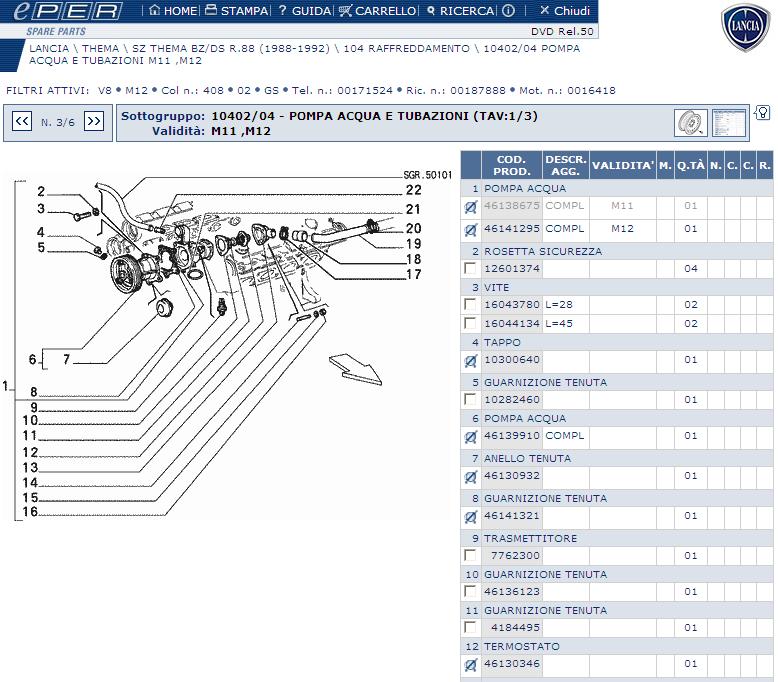Click ROSETTA SICUREZZA row heading
Image resolution: width=778 pixels, height=682 pixels.
543,251
